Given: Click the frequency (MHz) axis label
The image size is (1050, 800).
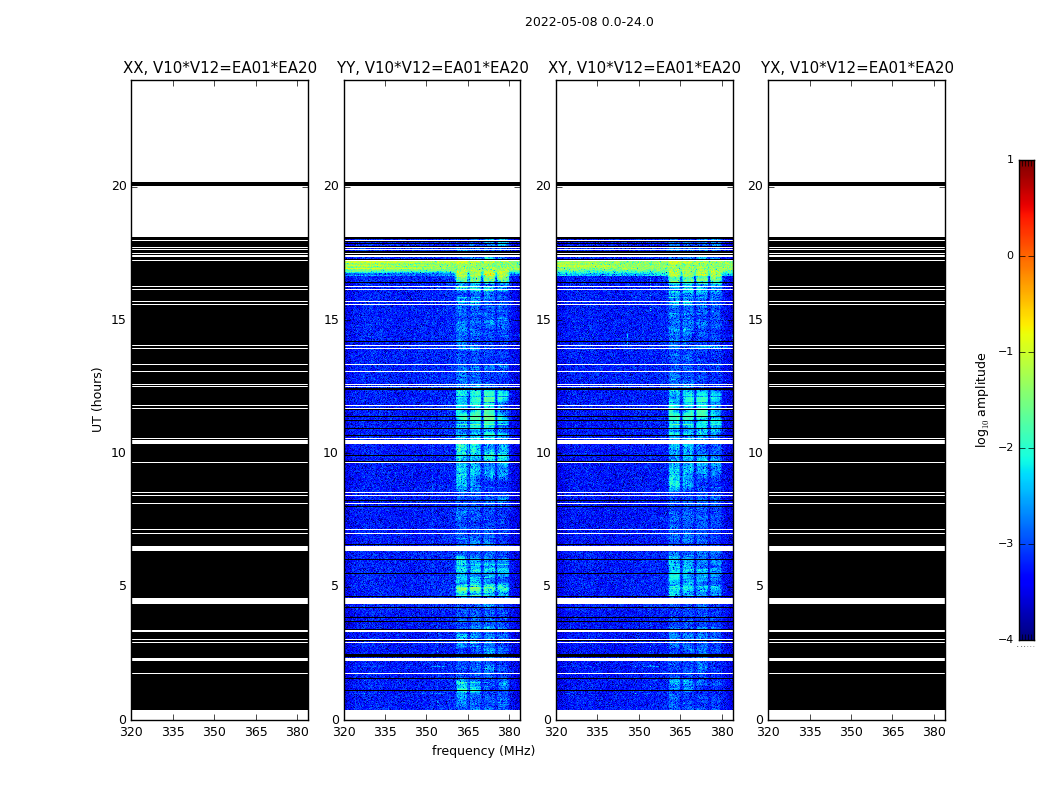Looking at the screenshot, I should tap(483, 750).
